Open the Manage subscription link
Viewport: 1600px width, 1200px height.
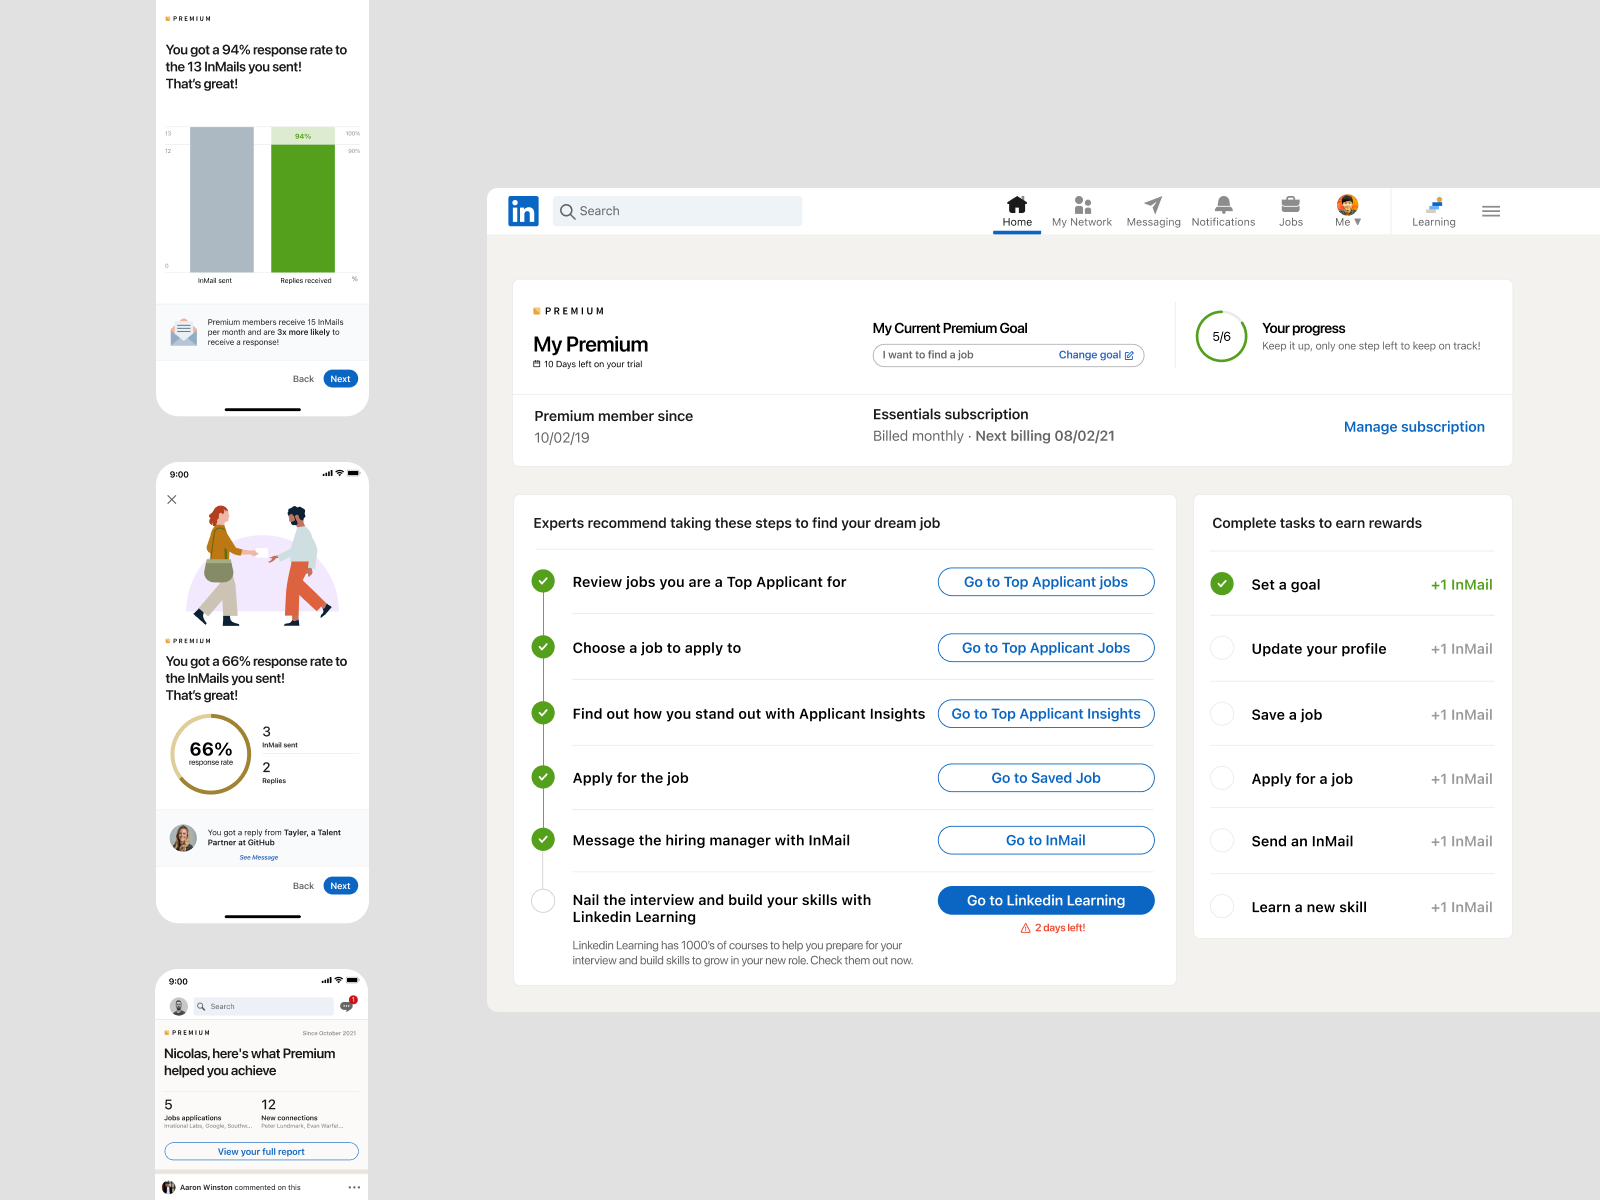(x=1413, y=427)
